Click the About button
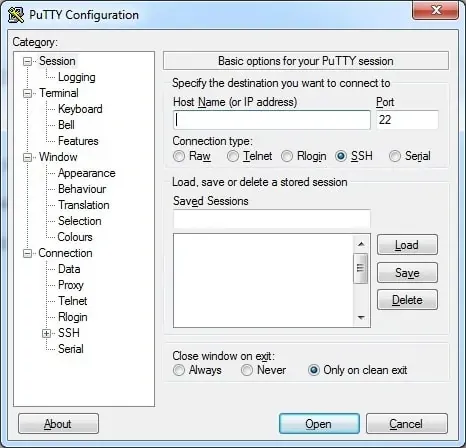This screenshot has height=448, width=466. point(58,424)
